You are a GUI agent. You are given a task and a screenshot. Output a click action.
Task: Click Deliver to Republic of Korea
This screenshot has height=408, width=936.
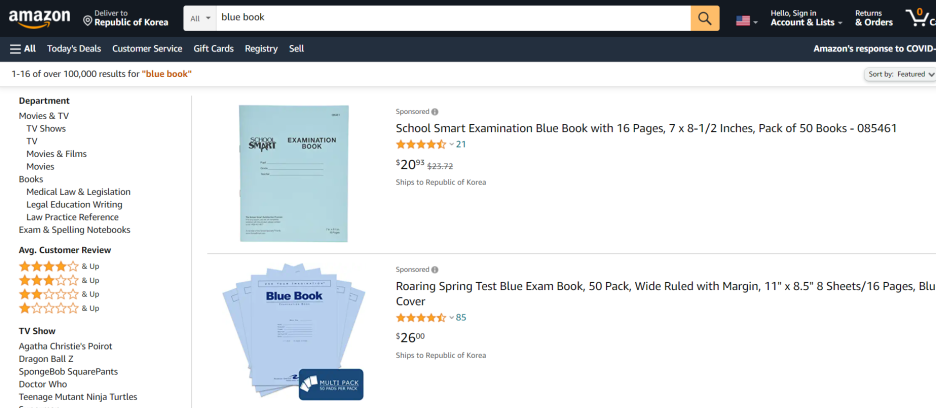pos(126,19)
